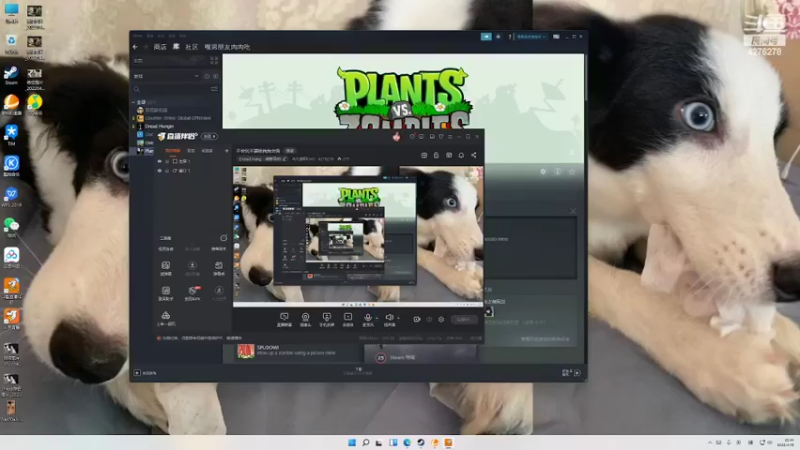
Task: Toggle lock on first source row
Action: pyautogui.click(x=167, y=161)
